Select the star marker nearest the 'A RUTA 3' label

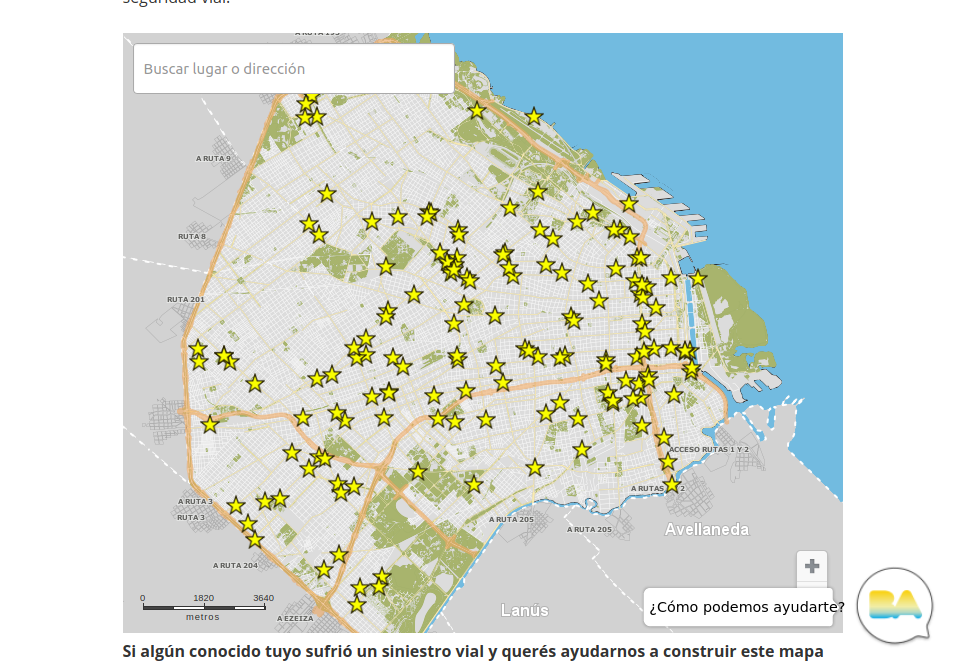click(235, 505)
